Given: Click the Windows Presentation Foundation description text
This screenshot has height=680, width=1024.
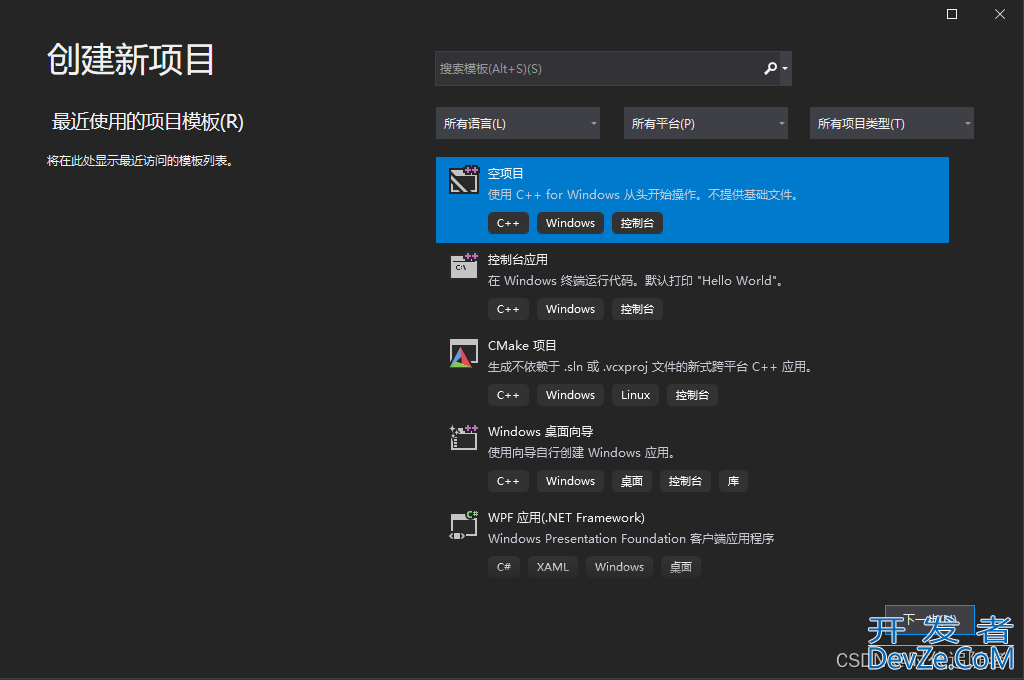Looking at the screenshot, I should tap(631, 539).
